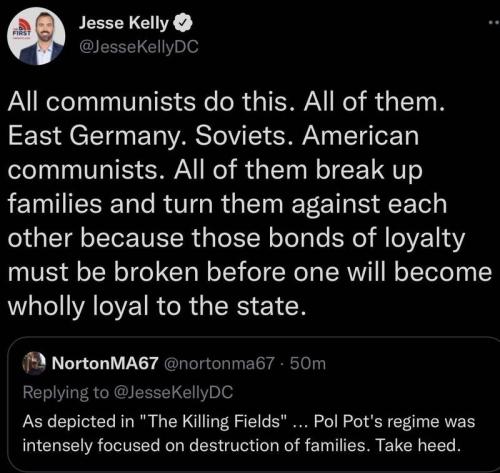Click the "East Germany. Soviets. American" line
The height and width of the screenshot is (473, 500).
[213, 136]
